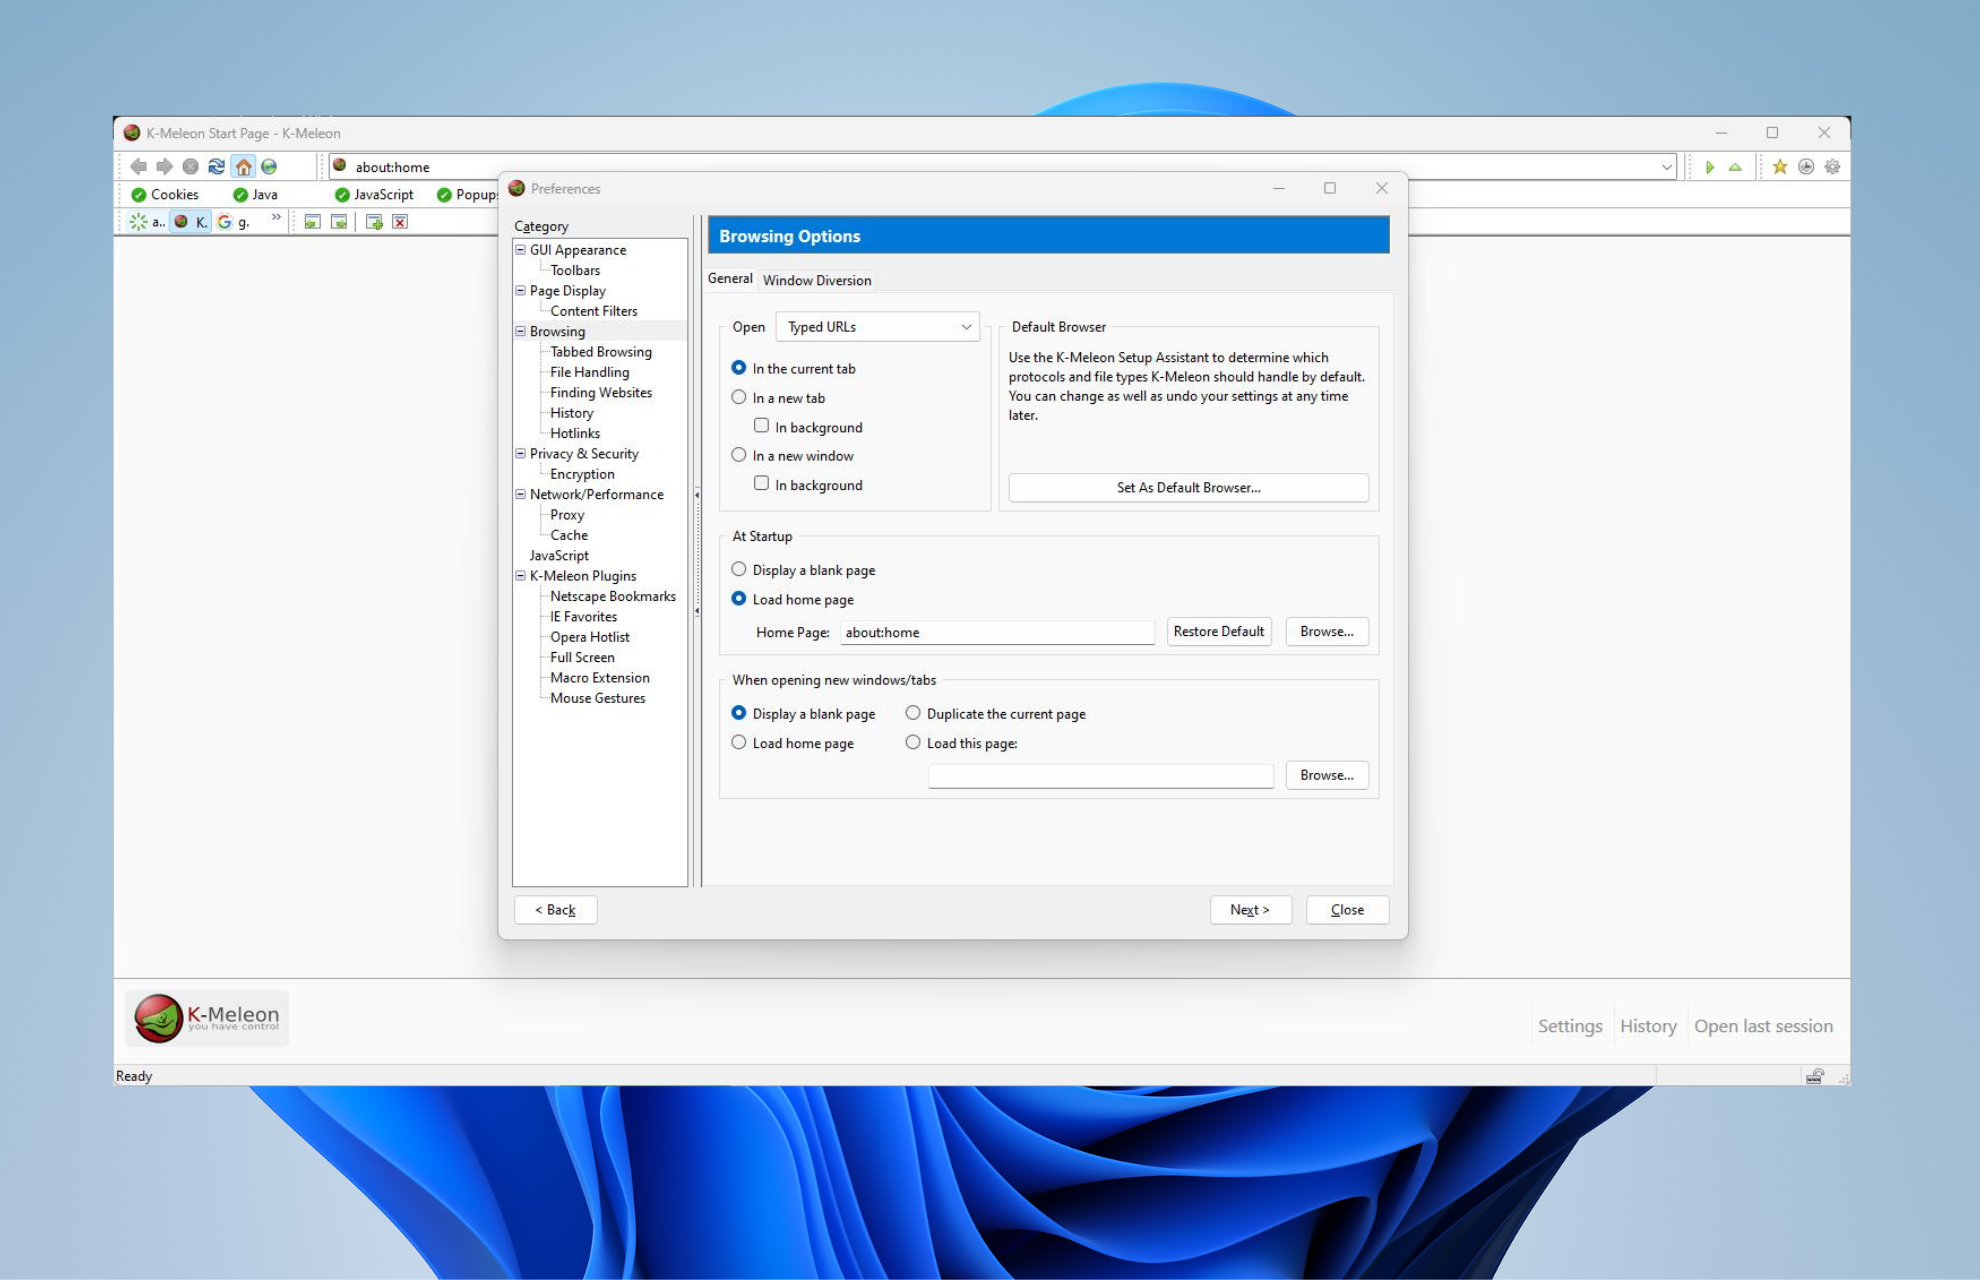
Task: Select 'Duplicate the current page' radio
Action: point(913,713)
